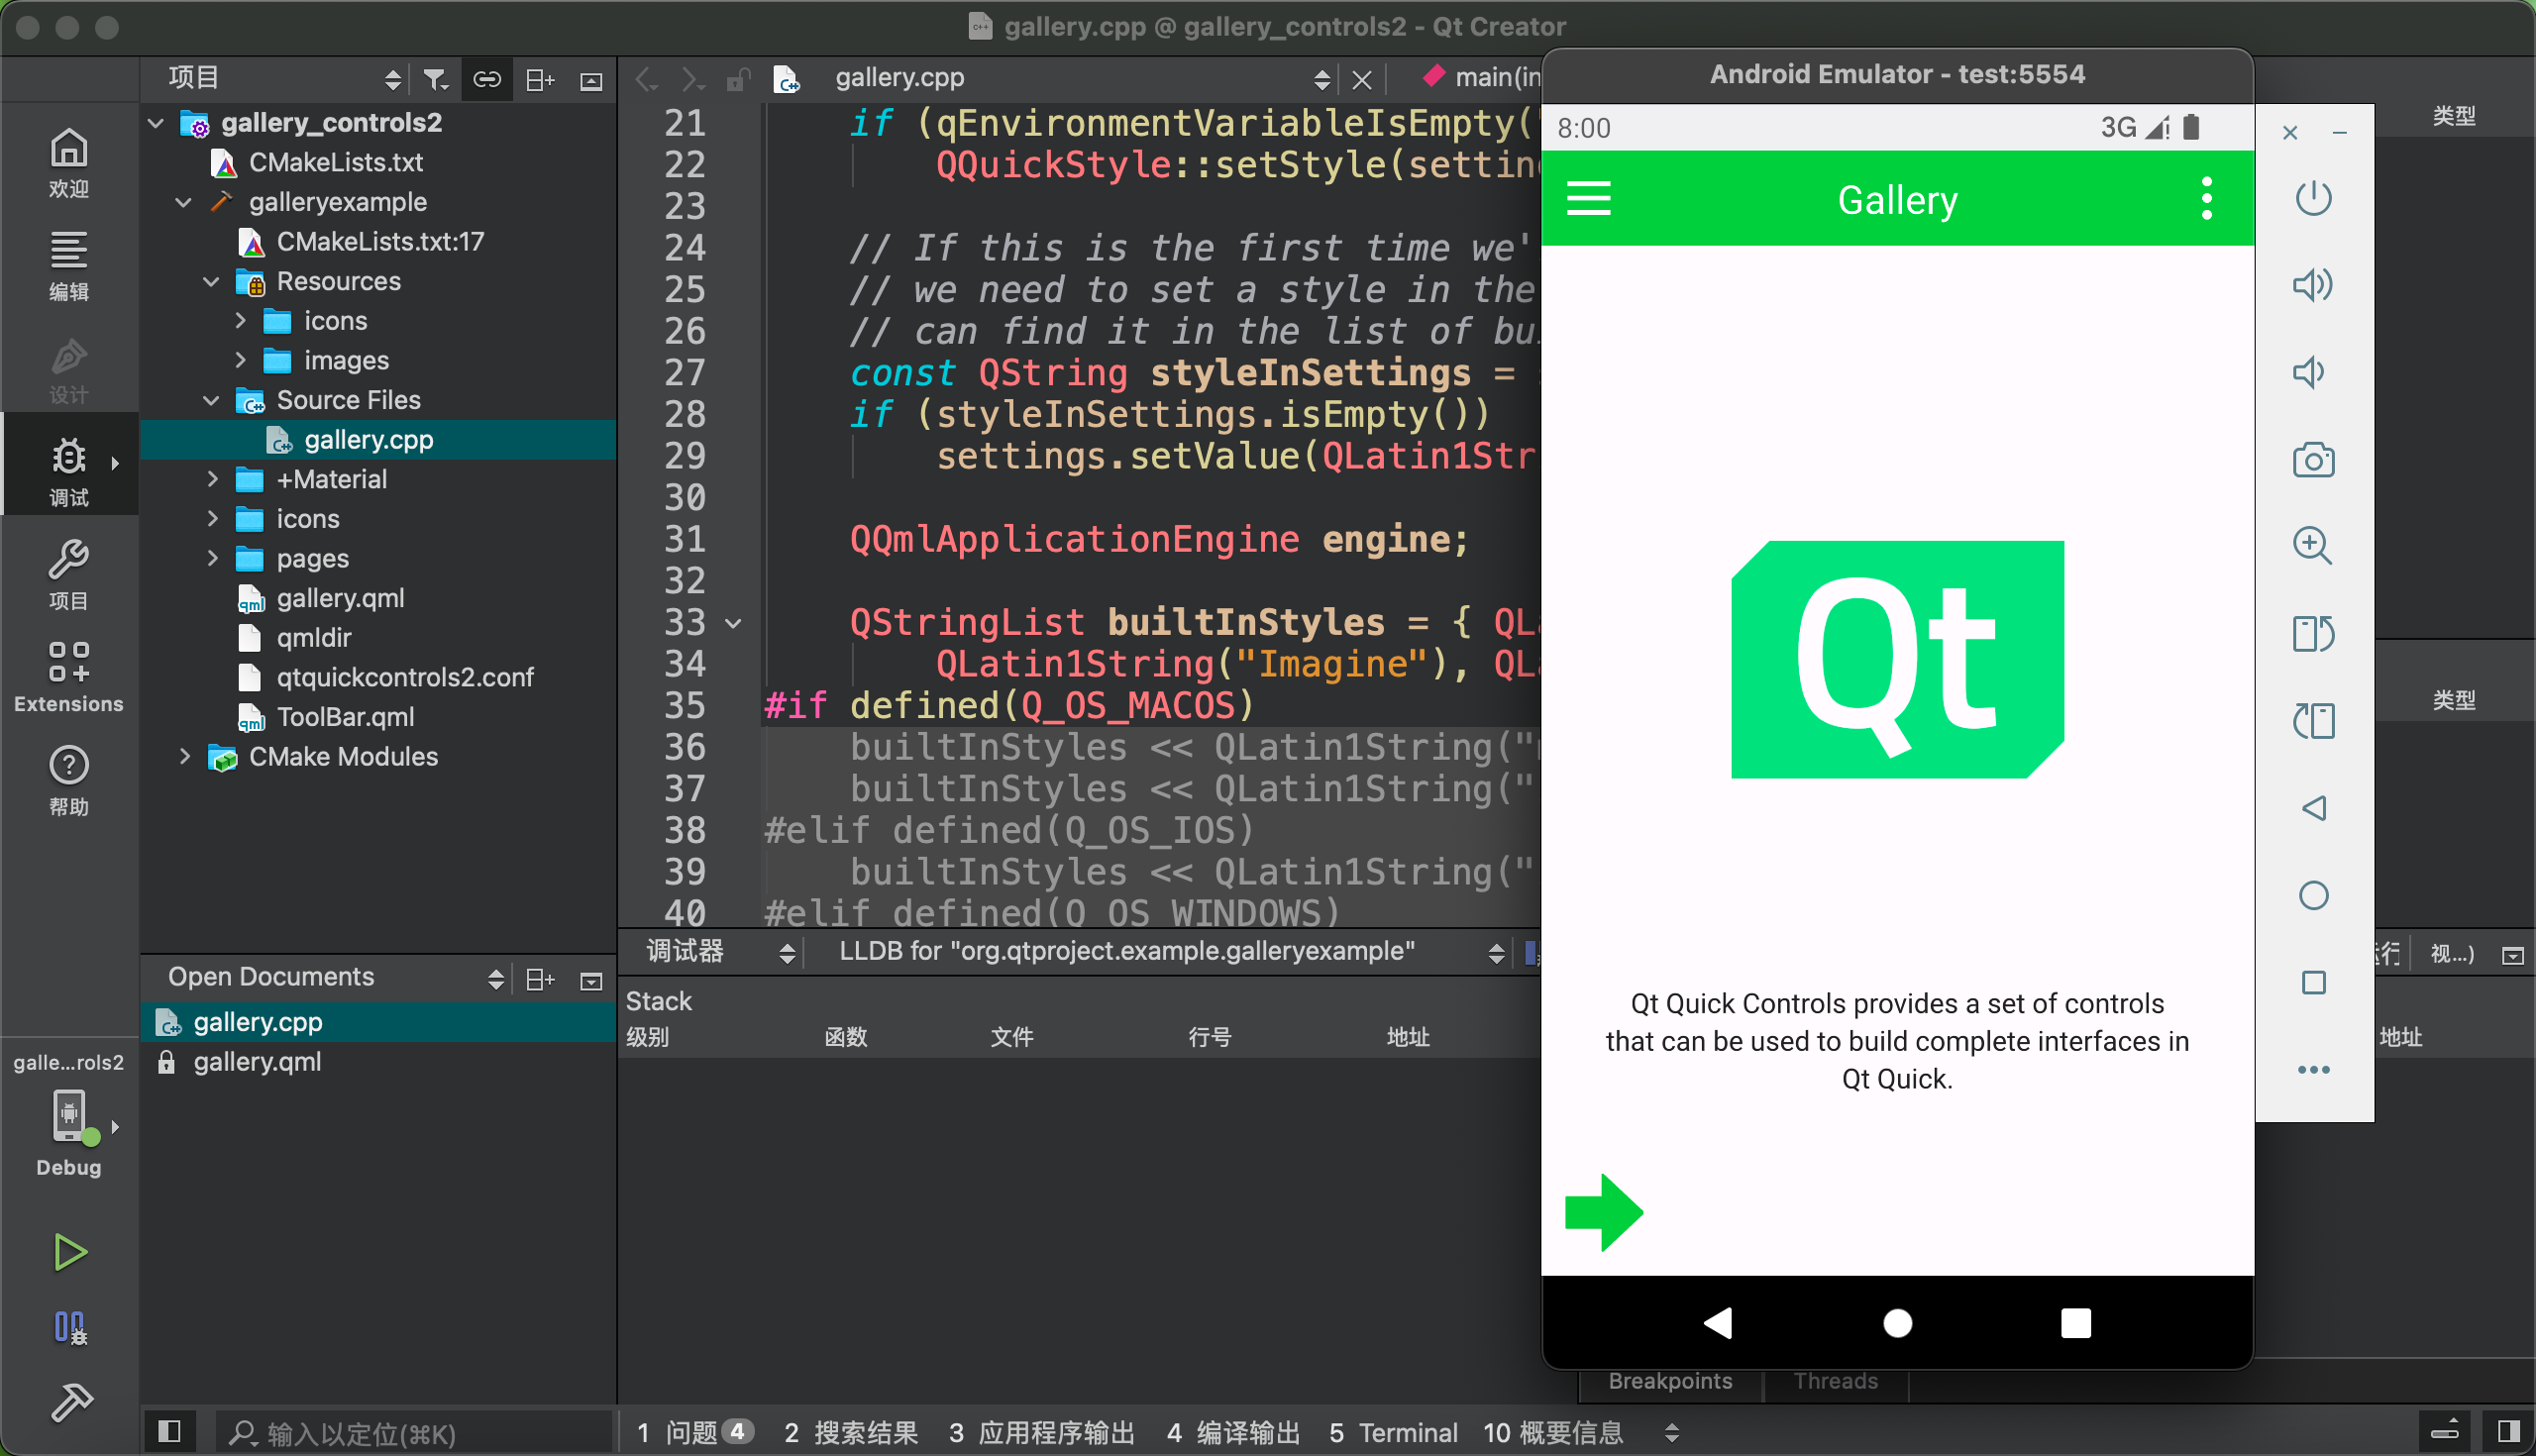
Task: Switch to 编辑 (Edit) mode
Action: 68,266
